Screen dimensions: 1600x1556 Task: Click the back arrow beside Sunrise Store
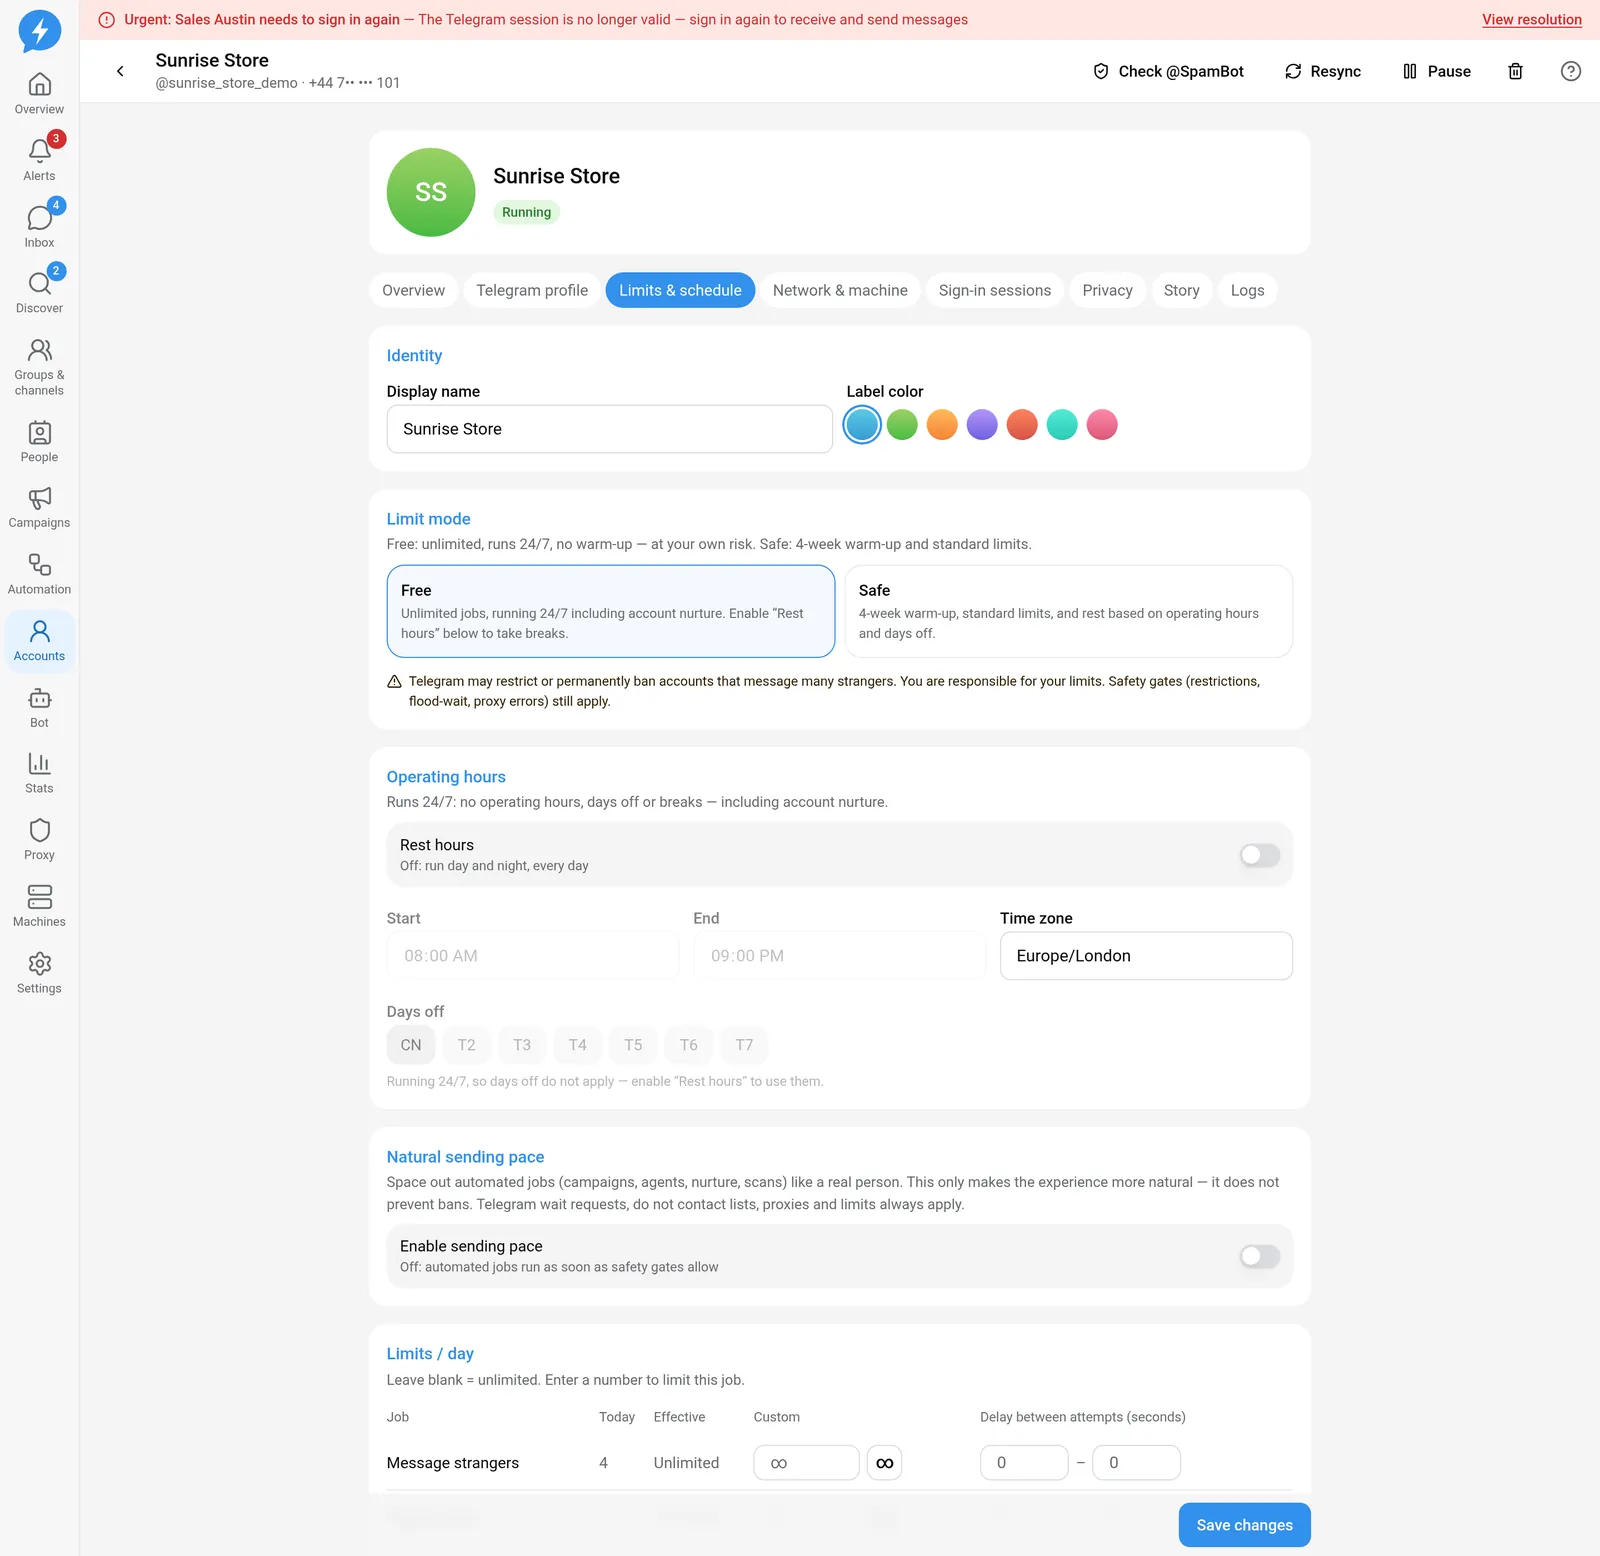pyautogui.click(x=120, y=71)
